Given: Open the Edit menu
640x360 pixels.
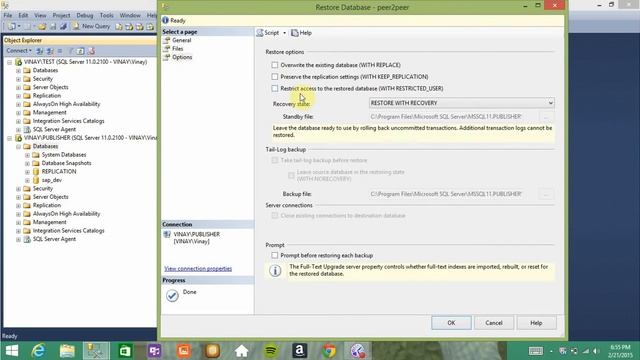Looking at the screenshot, I should click(x=23, y=15).
